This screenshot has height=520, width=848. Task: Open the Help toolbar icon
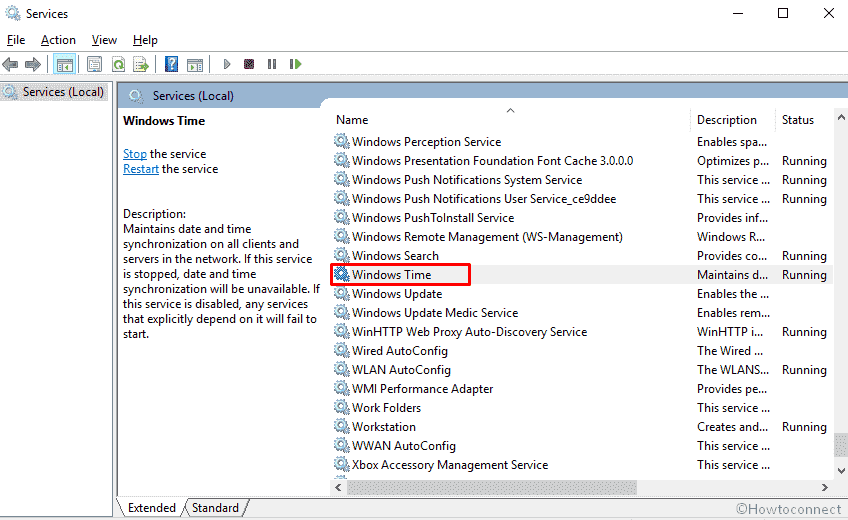point(171,64)
